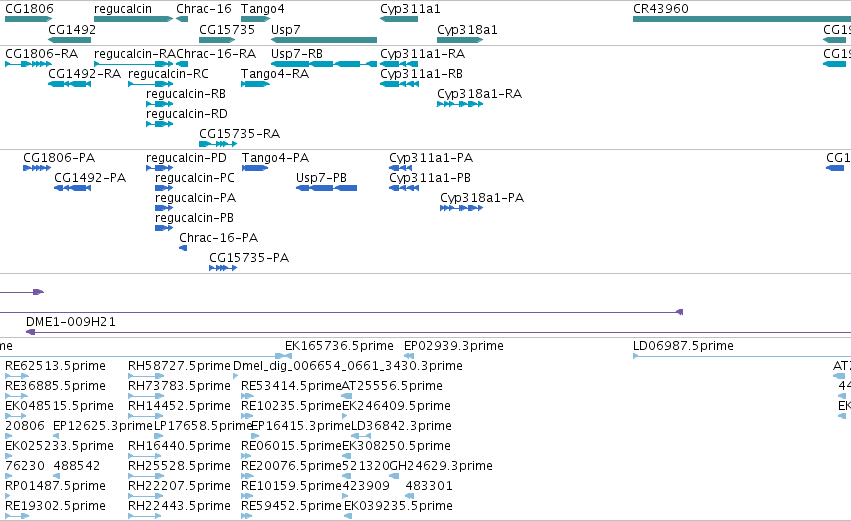Open EST RH58727.5prime
Viewport: 851px width, 521px height.
[180, 366]
